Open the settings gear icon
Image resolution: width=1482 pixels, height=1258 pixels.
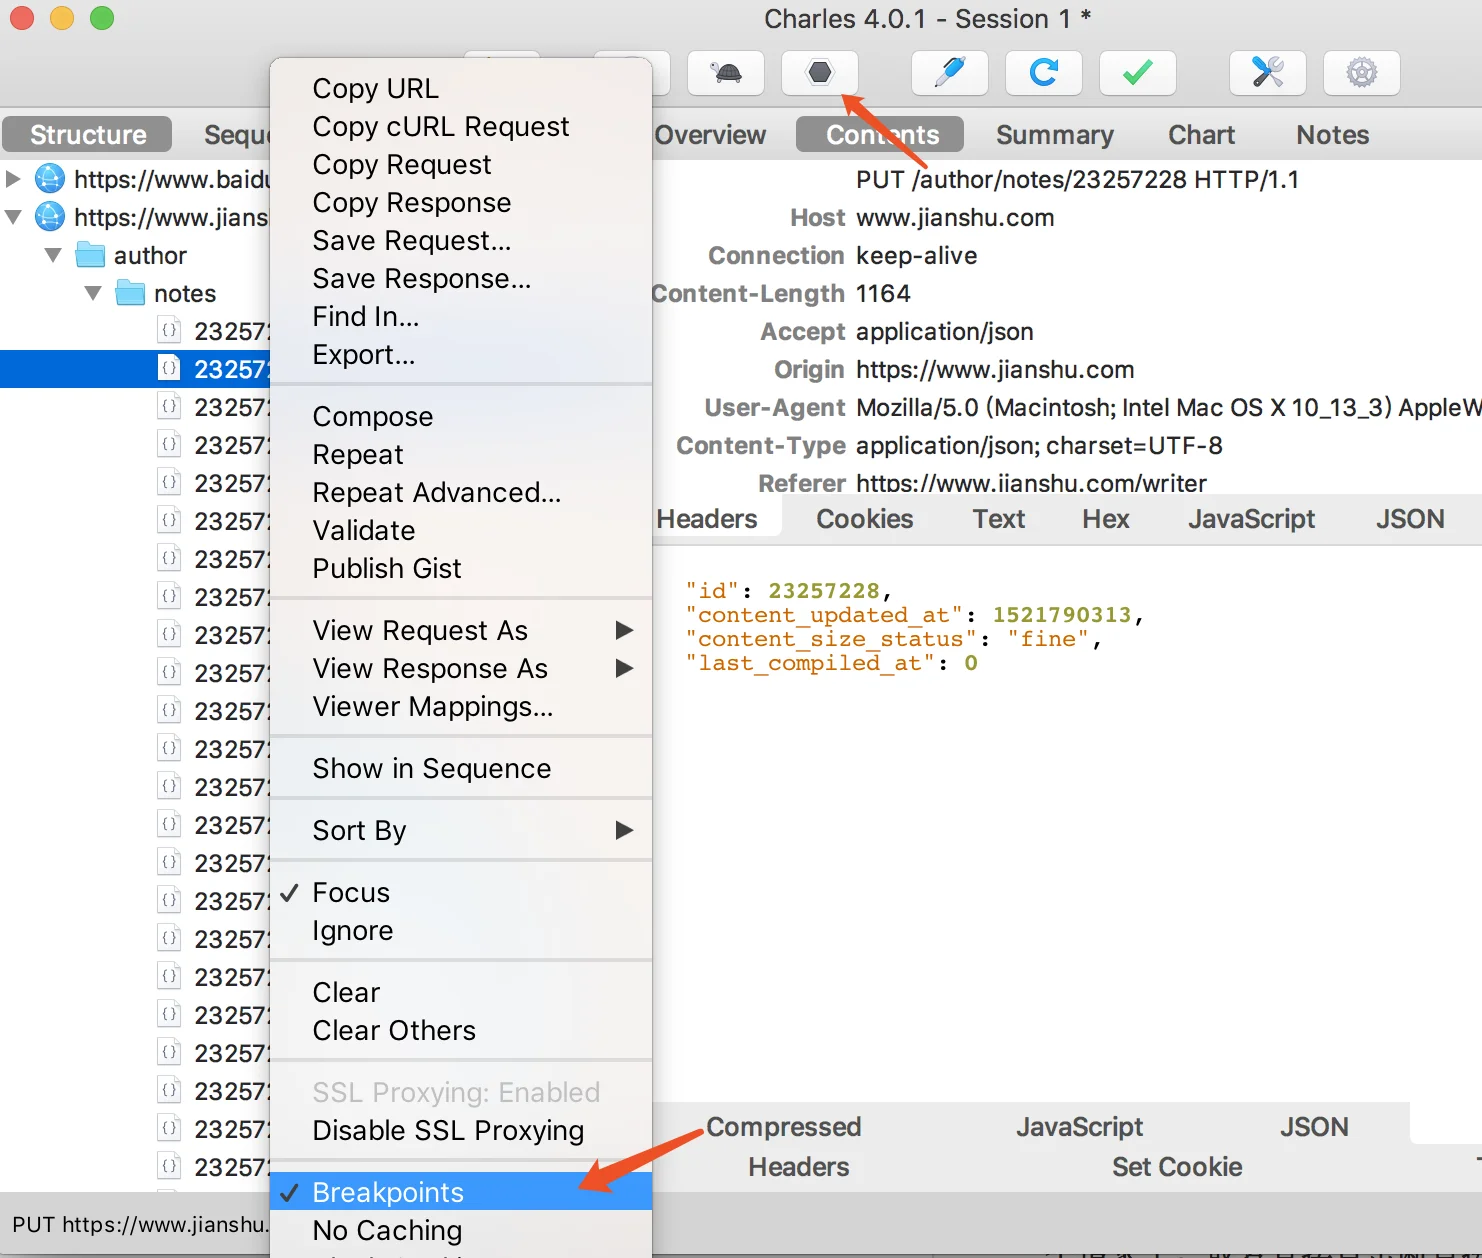point(1362,73)
